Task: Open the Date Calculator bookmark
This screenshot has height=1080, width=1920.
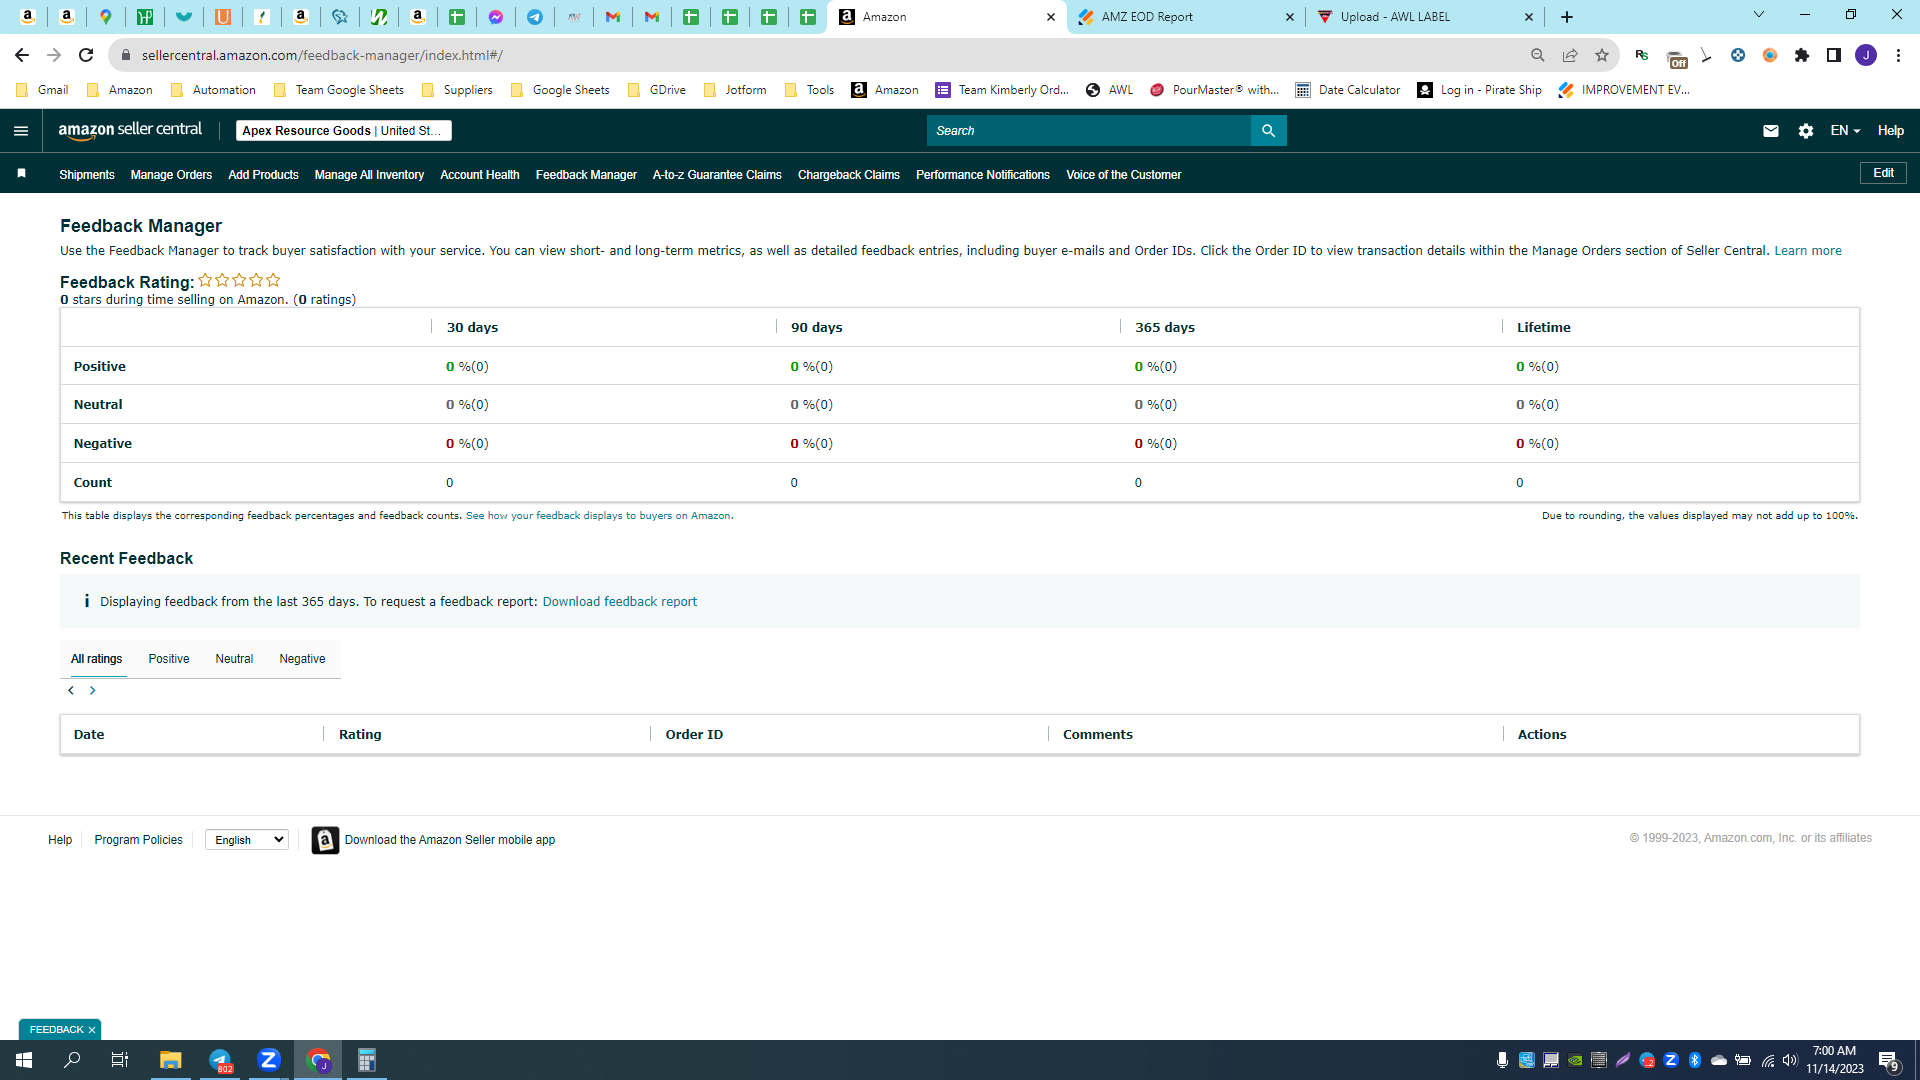Action: point(1347,90)
